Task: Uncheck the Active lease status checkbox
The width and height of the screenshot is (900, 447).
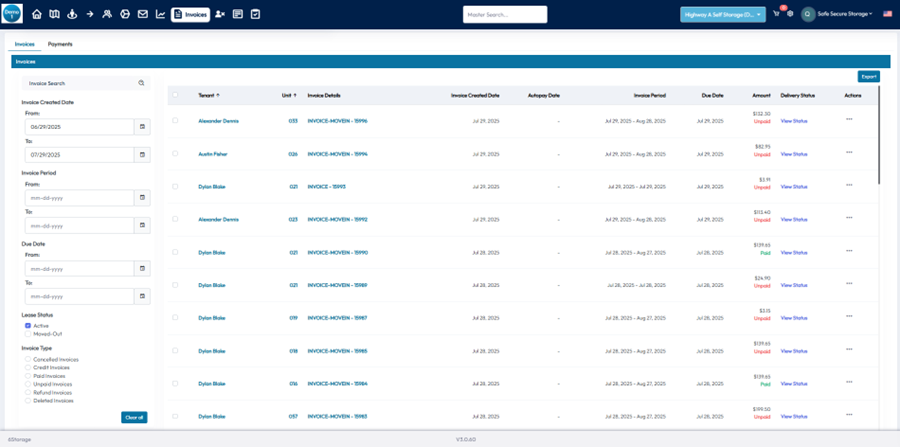Action: [28, 325]
